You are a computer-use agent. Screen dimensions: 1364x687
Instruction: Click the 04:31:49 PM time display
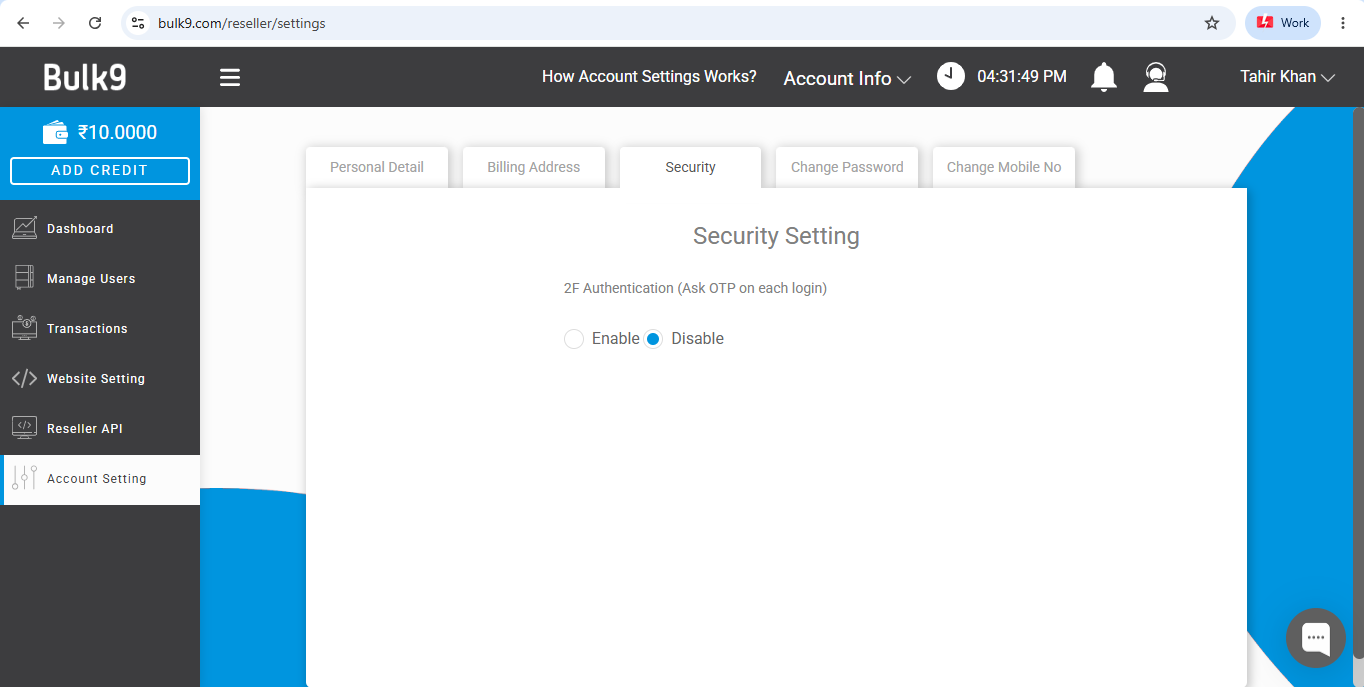(x=1022, y=76)
